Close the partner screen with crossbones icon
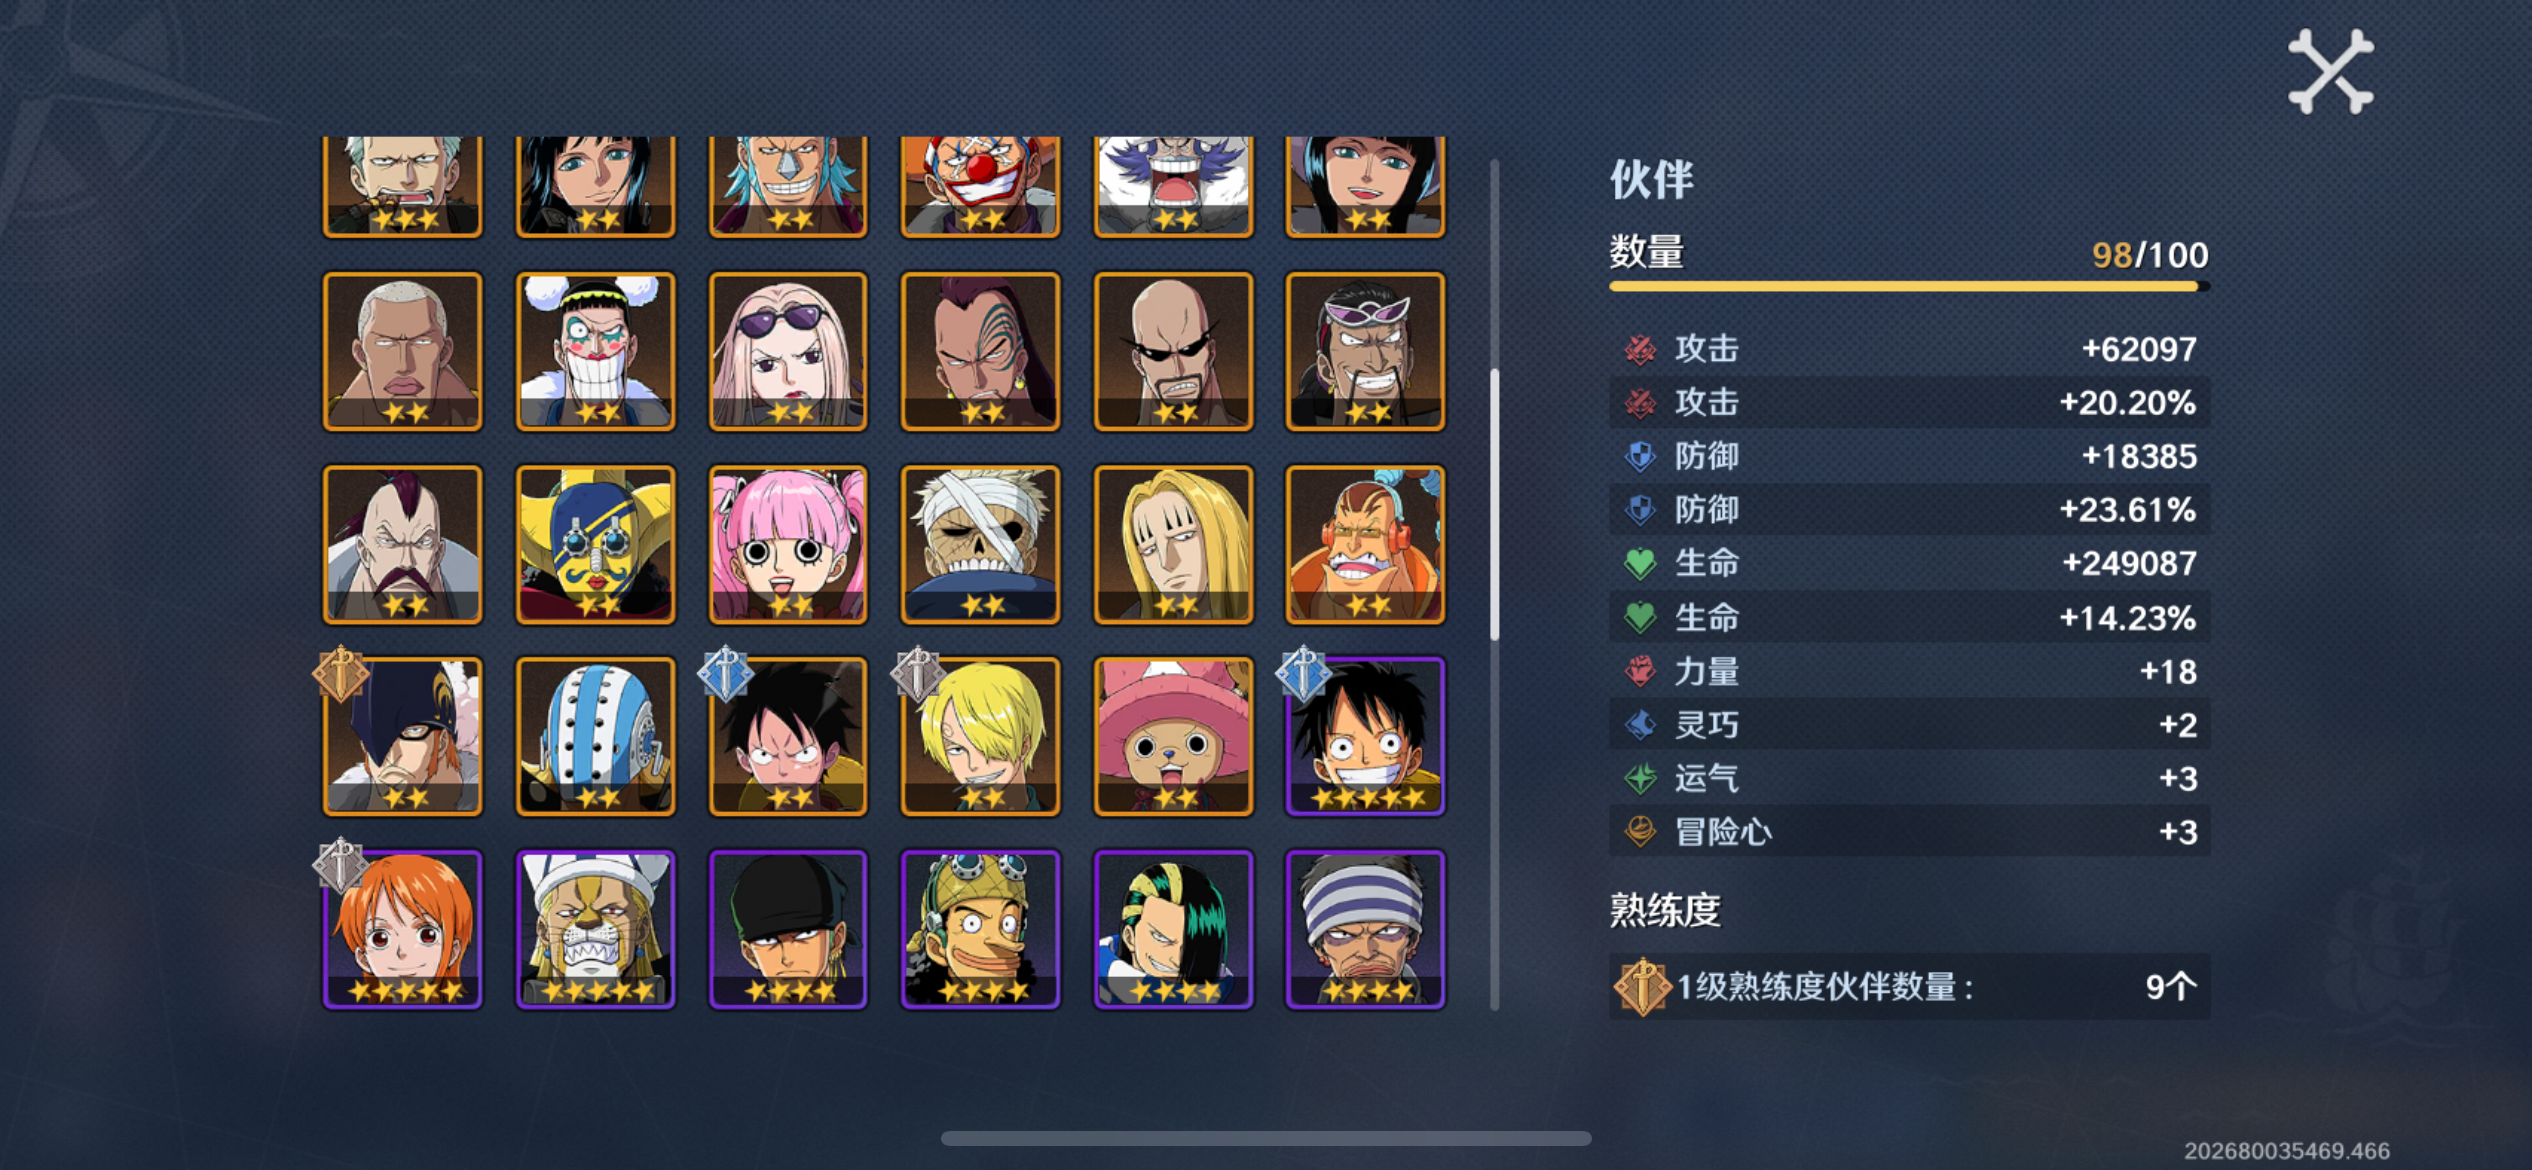 2330,71
